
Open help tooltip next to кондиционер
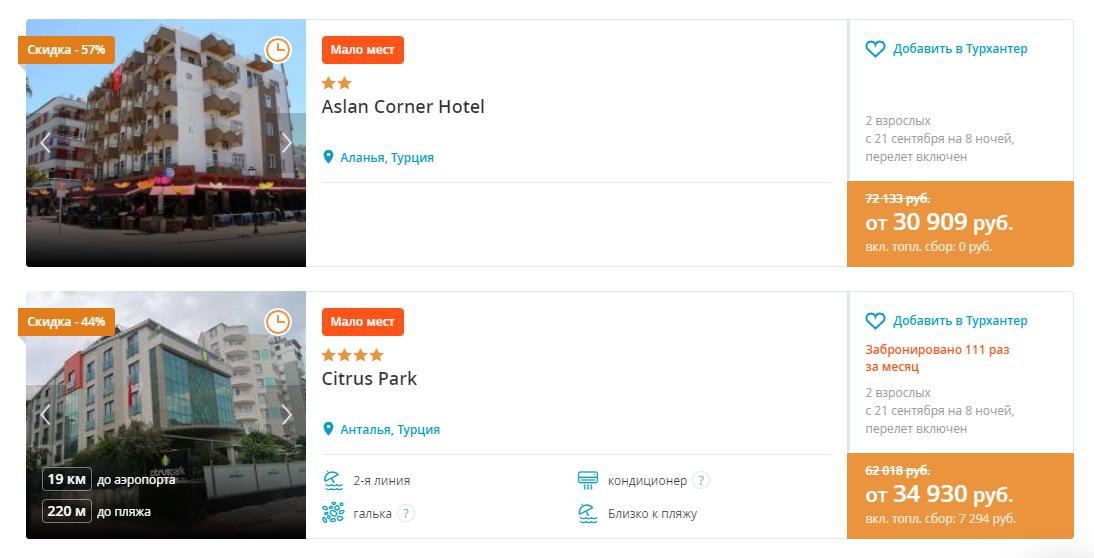(701, 480)
